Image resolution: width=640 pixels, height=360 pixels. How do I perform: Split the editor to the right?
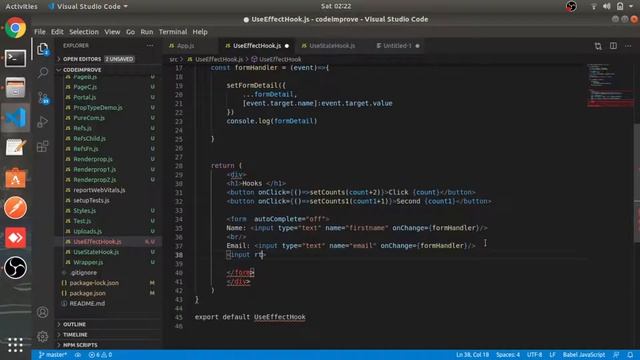coord(613,46)
